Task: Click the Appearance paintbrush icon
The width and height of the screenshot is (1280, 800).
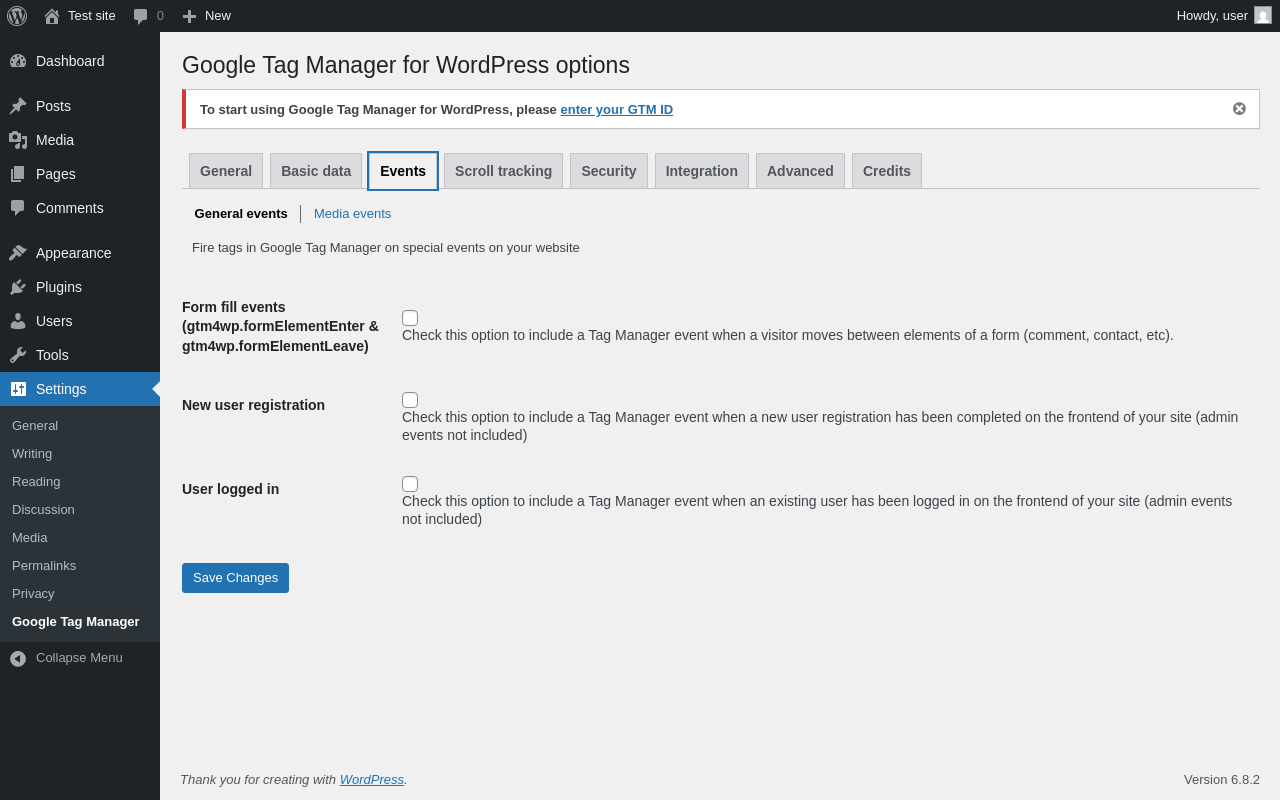Action: click(x=18, y=253)
